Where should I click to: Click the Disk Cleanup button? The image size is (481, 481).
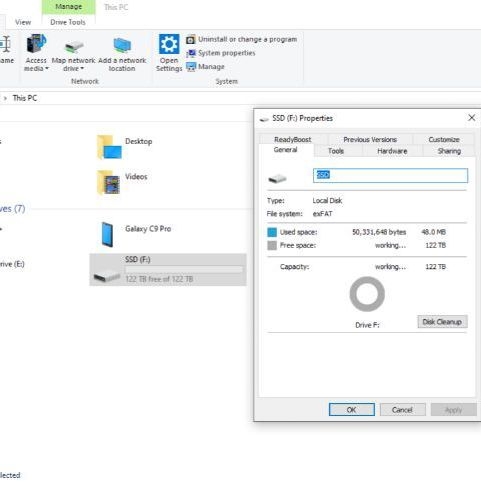point(442,322)
